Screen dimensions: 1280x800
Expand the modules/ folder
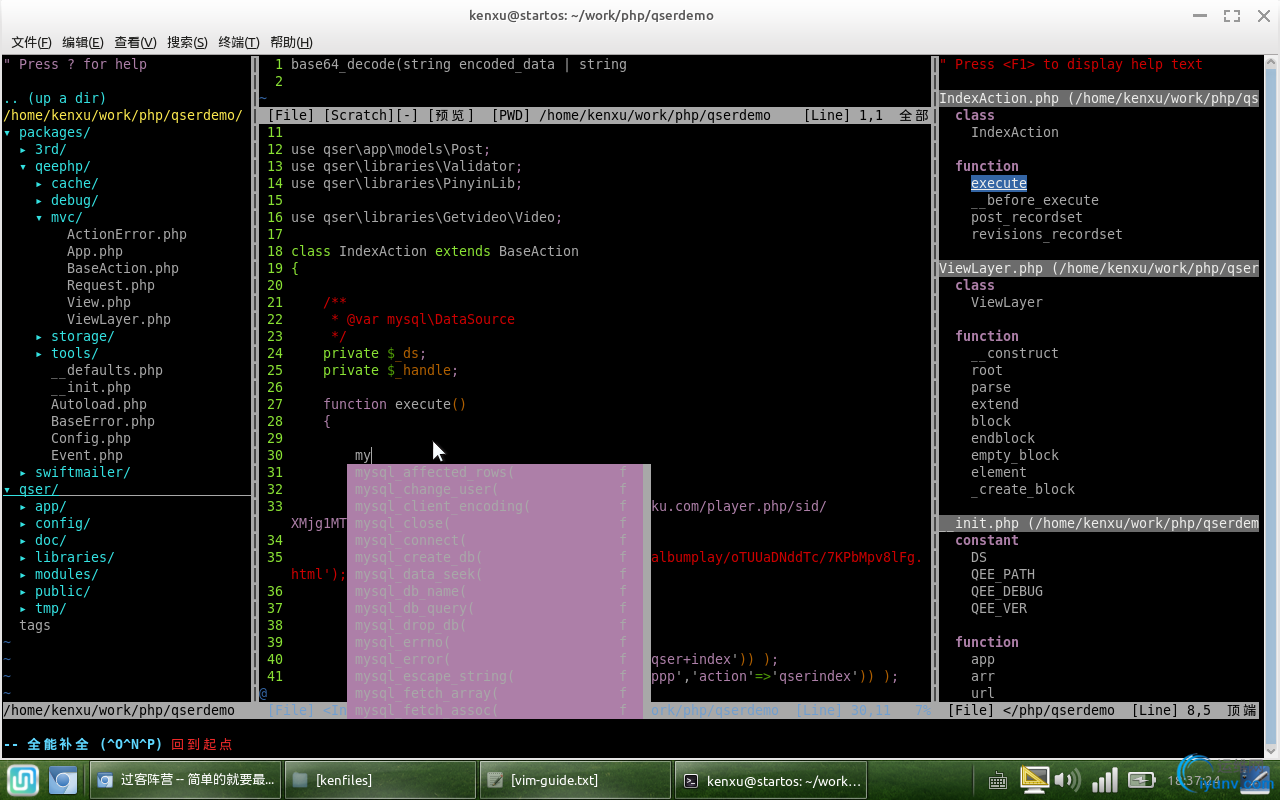tap(59, 574)
